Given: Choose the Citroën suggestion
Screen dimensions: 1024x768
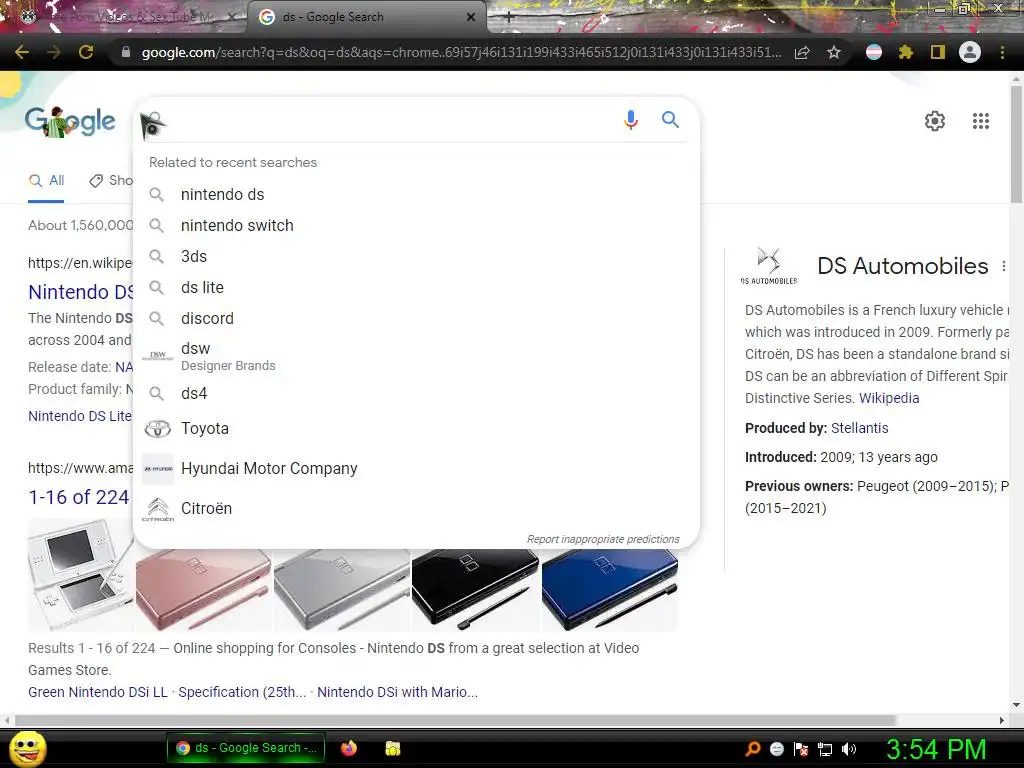Looking at the screenshot, I should click(416, 508).
